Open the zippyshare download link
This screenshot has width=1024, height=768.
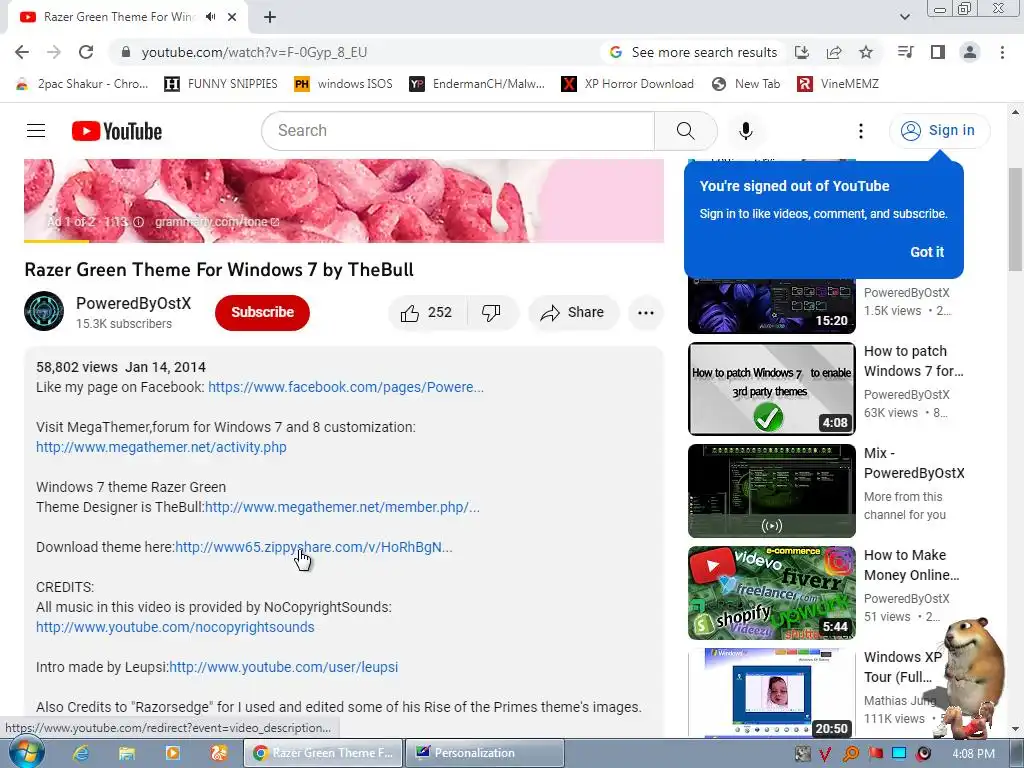pos(313,547)
